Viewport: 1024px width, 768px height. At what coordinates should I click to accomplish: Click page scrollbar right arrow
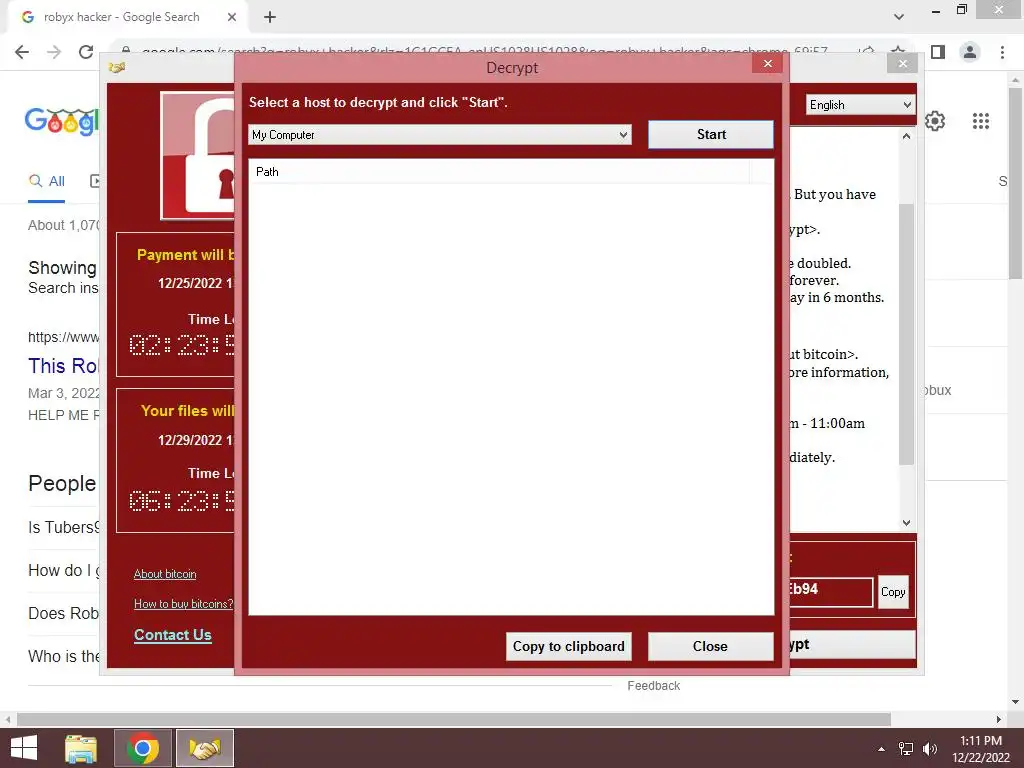999,719
